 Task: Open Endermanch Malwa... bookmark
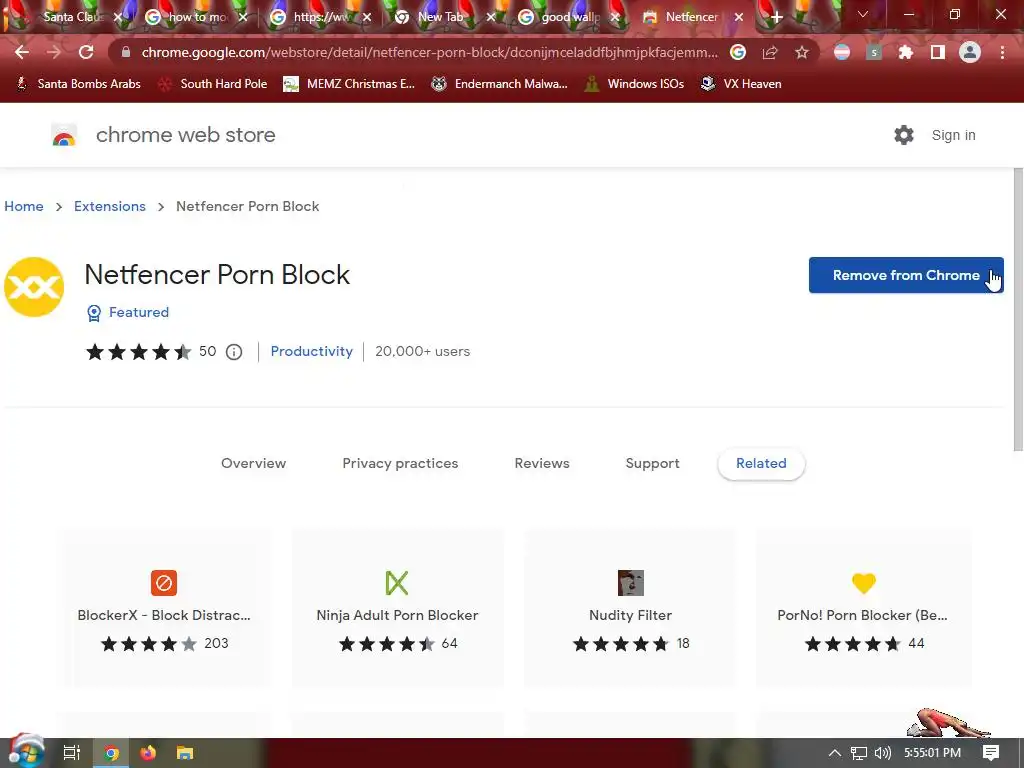pos(500,84)
